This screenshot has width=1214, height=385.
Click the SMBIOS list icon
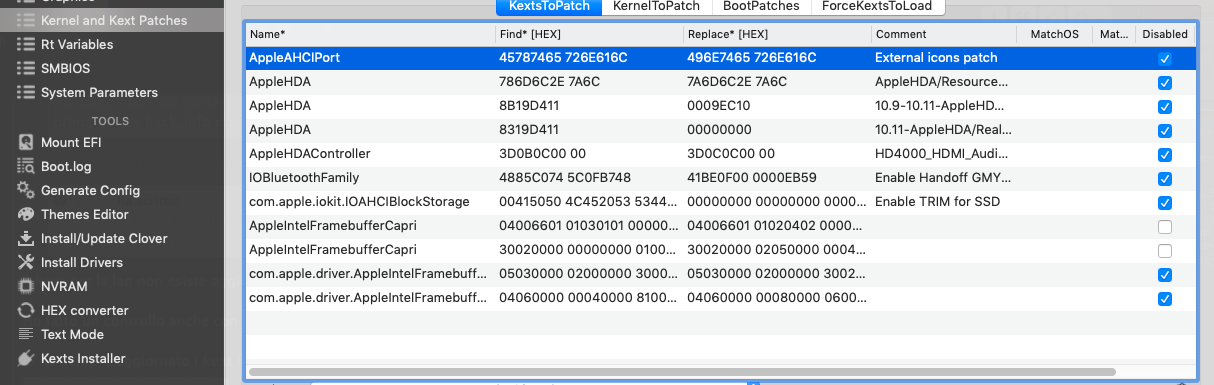25,68
